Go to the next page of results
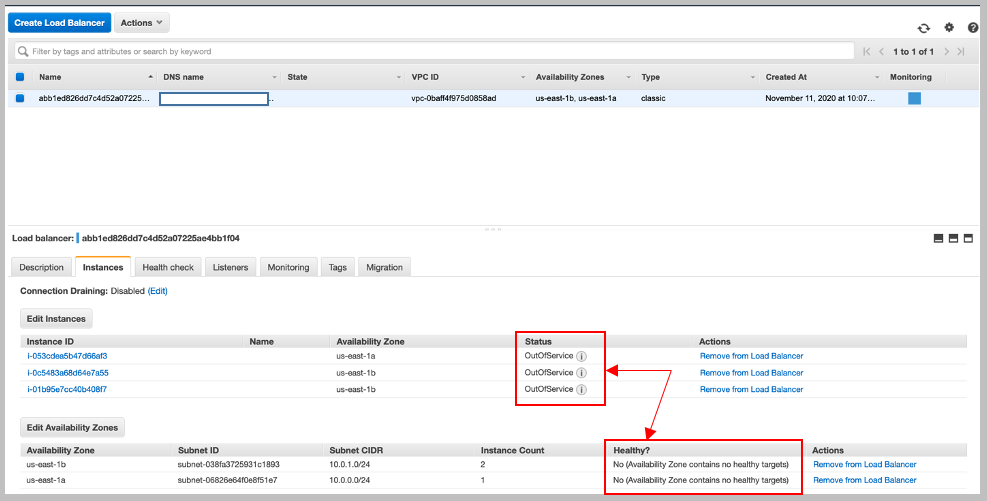The height and width of the screenshot is (501, 987). pyautogui.click(x=946, y=52)
